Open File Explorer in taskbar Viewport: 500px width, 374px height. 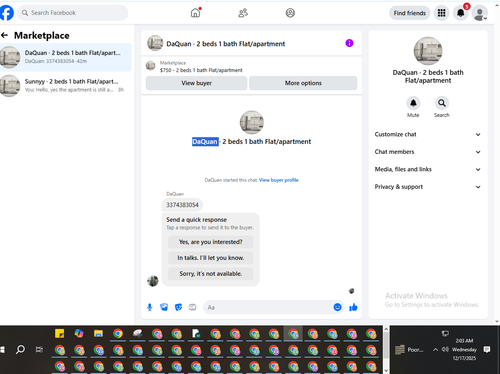(98, 333)
